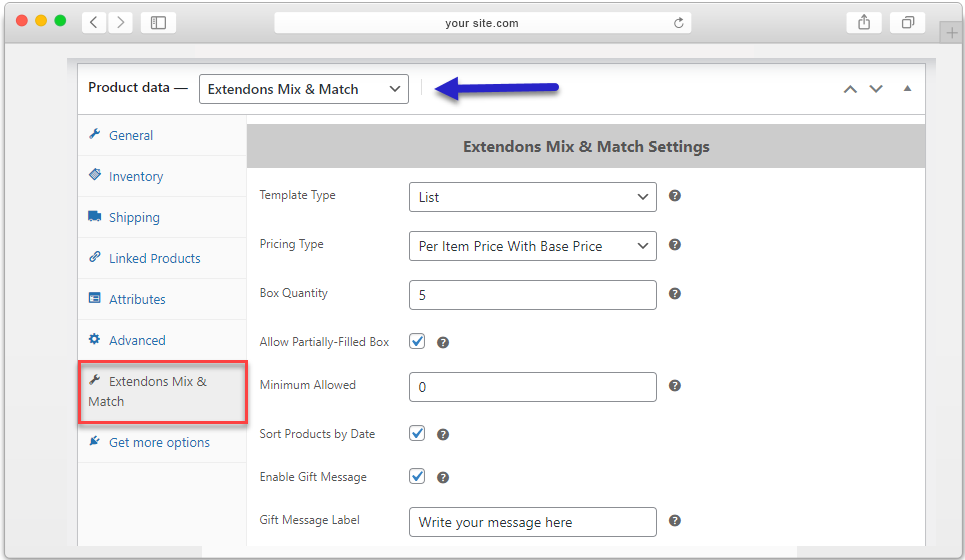Show help for the Gift Message Label field
This screenshot has width=965, height=560.
[675, 521]
